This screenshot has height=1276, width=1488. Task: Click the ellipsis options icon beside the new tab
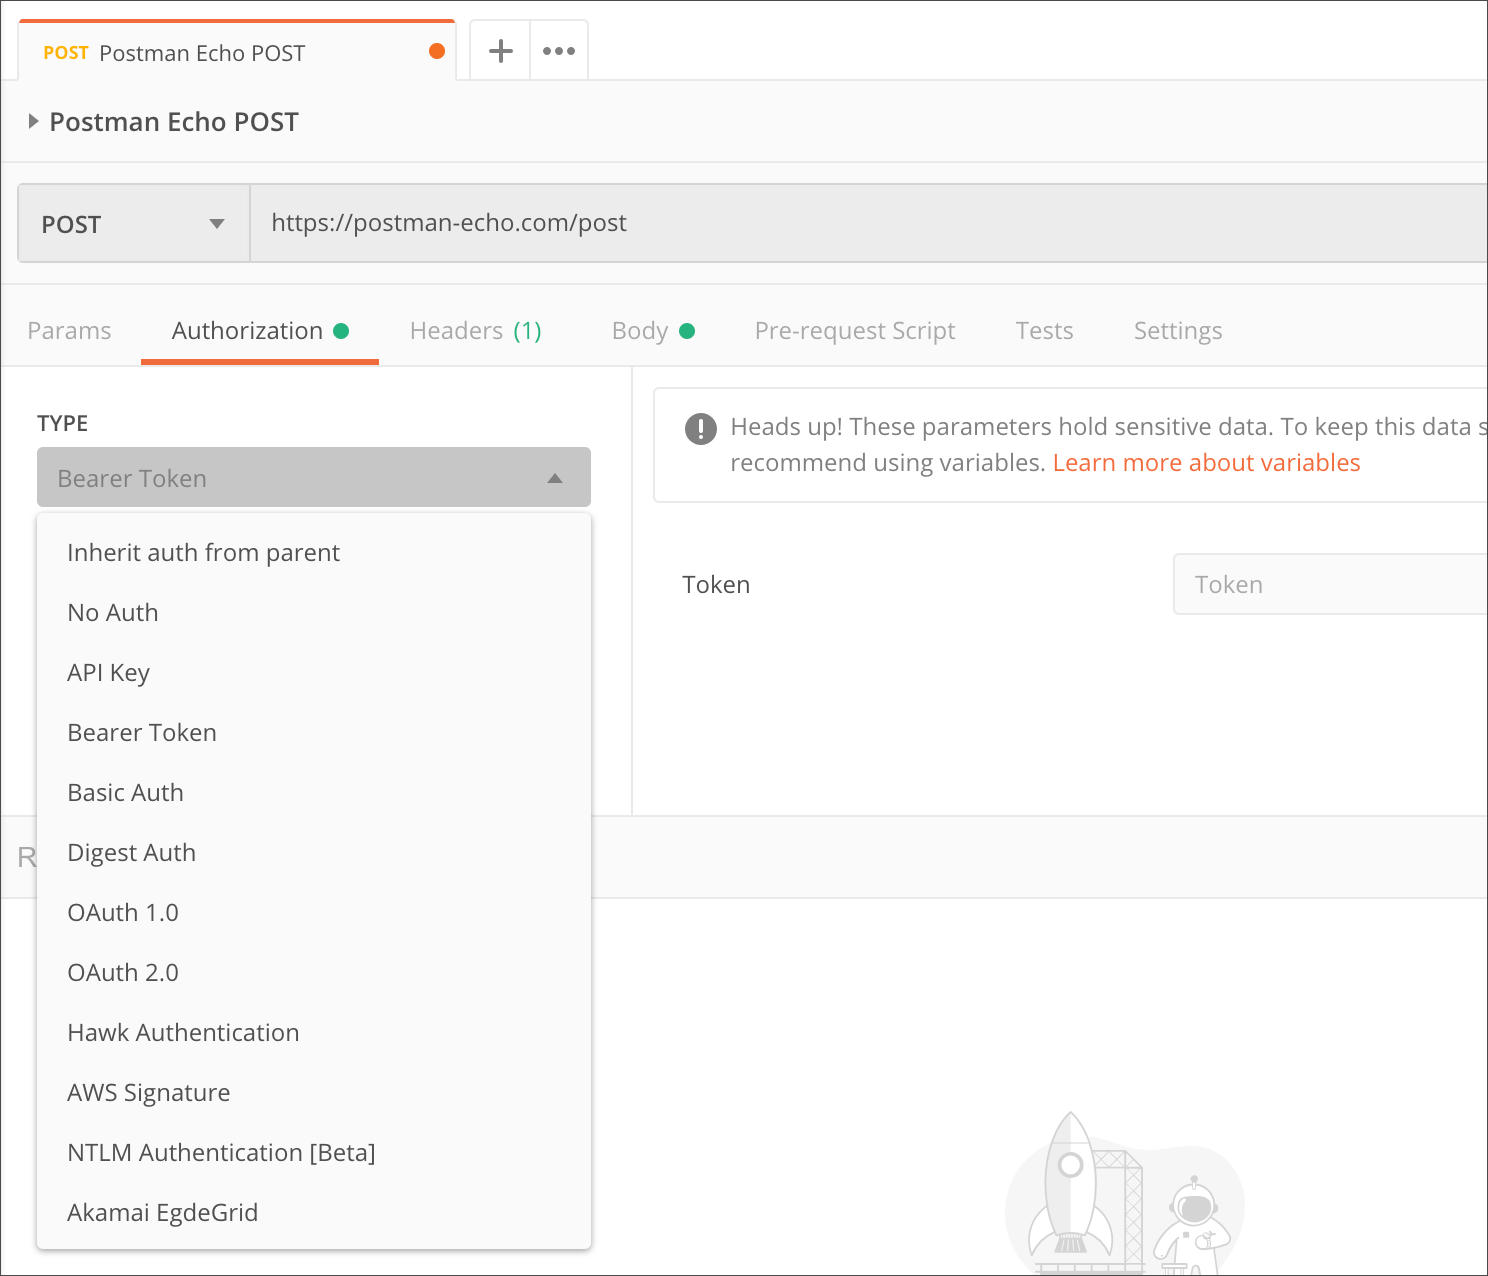pos(558,49)
